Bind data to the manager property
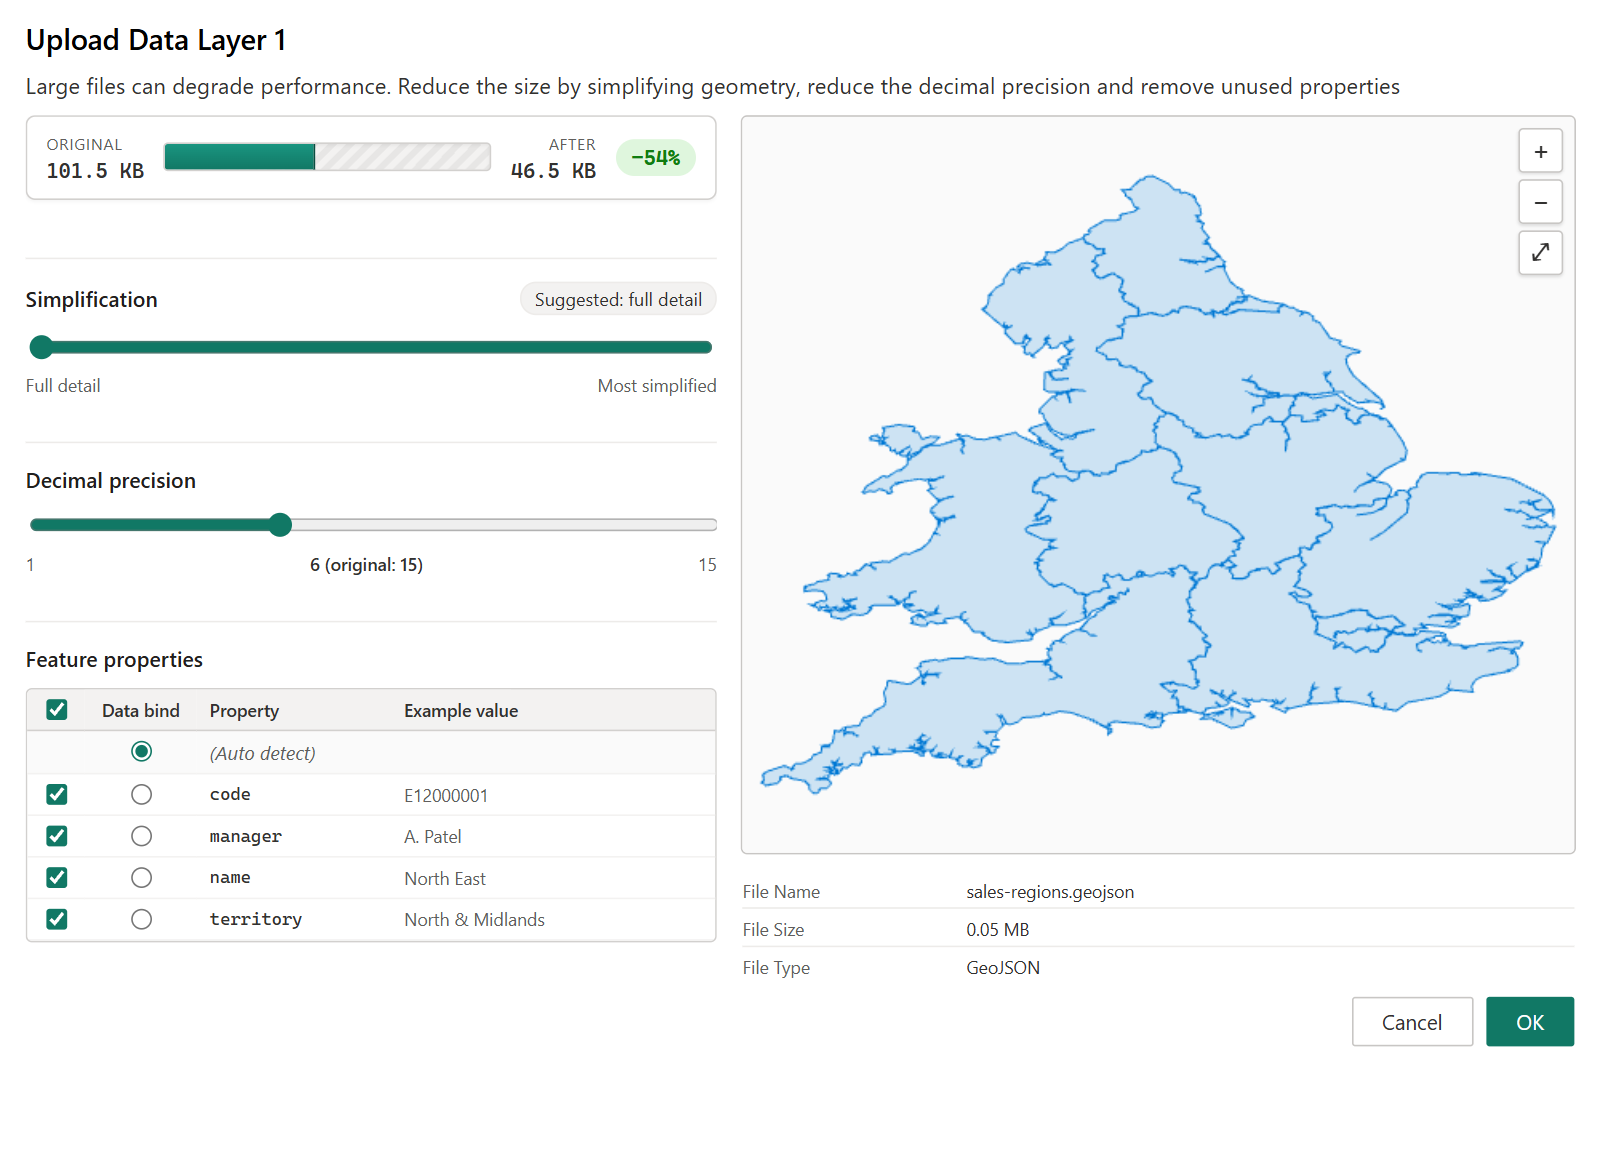Image resolution: width=1600 pixels, height=1152 pixels. (x=142, y=836)
